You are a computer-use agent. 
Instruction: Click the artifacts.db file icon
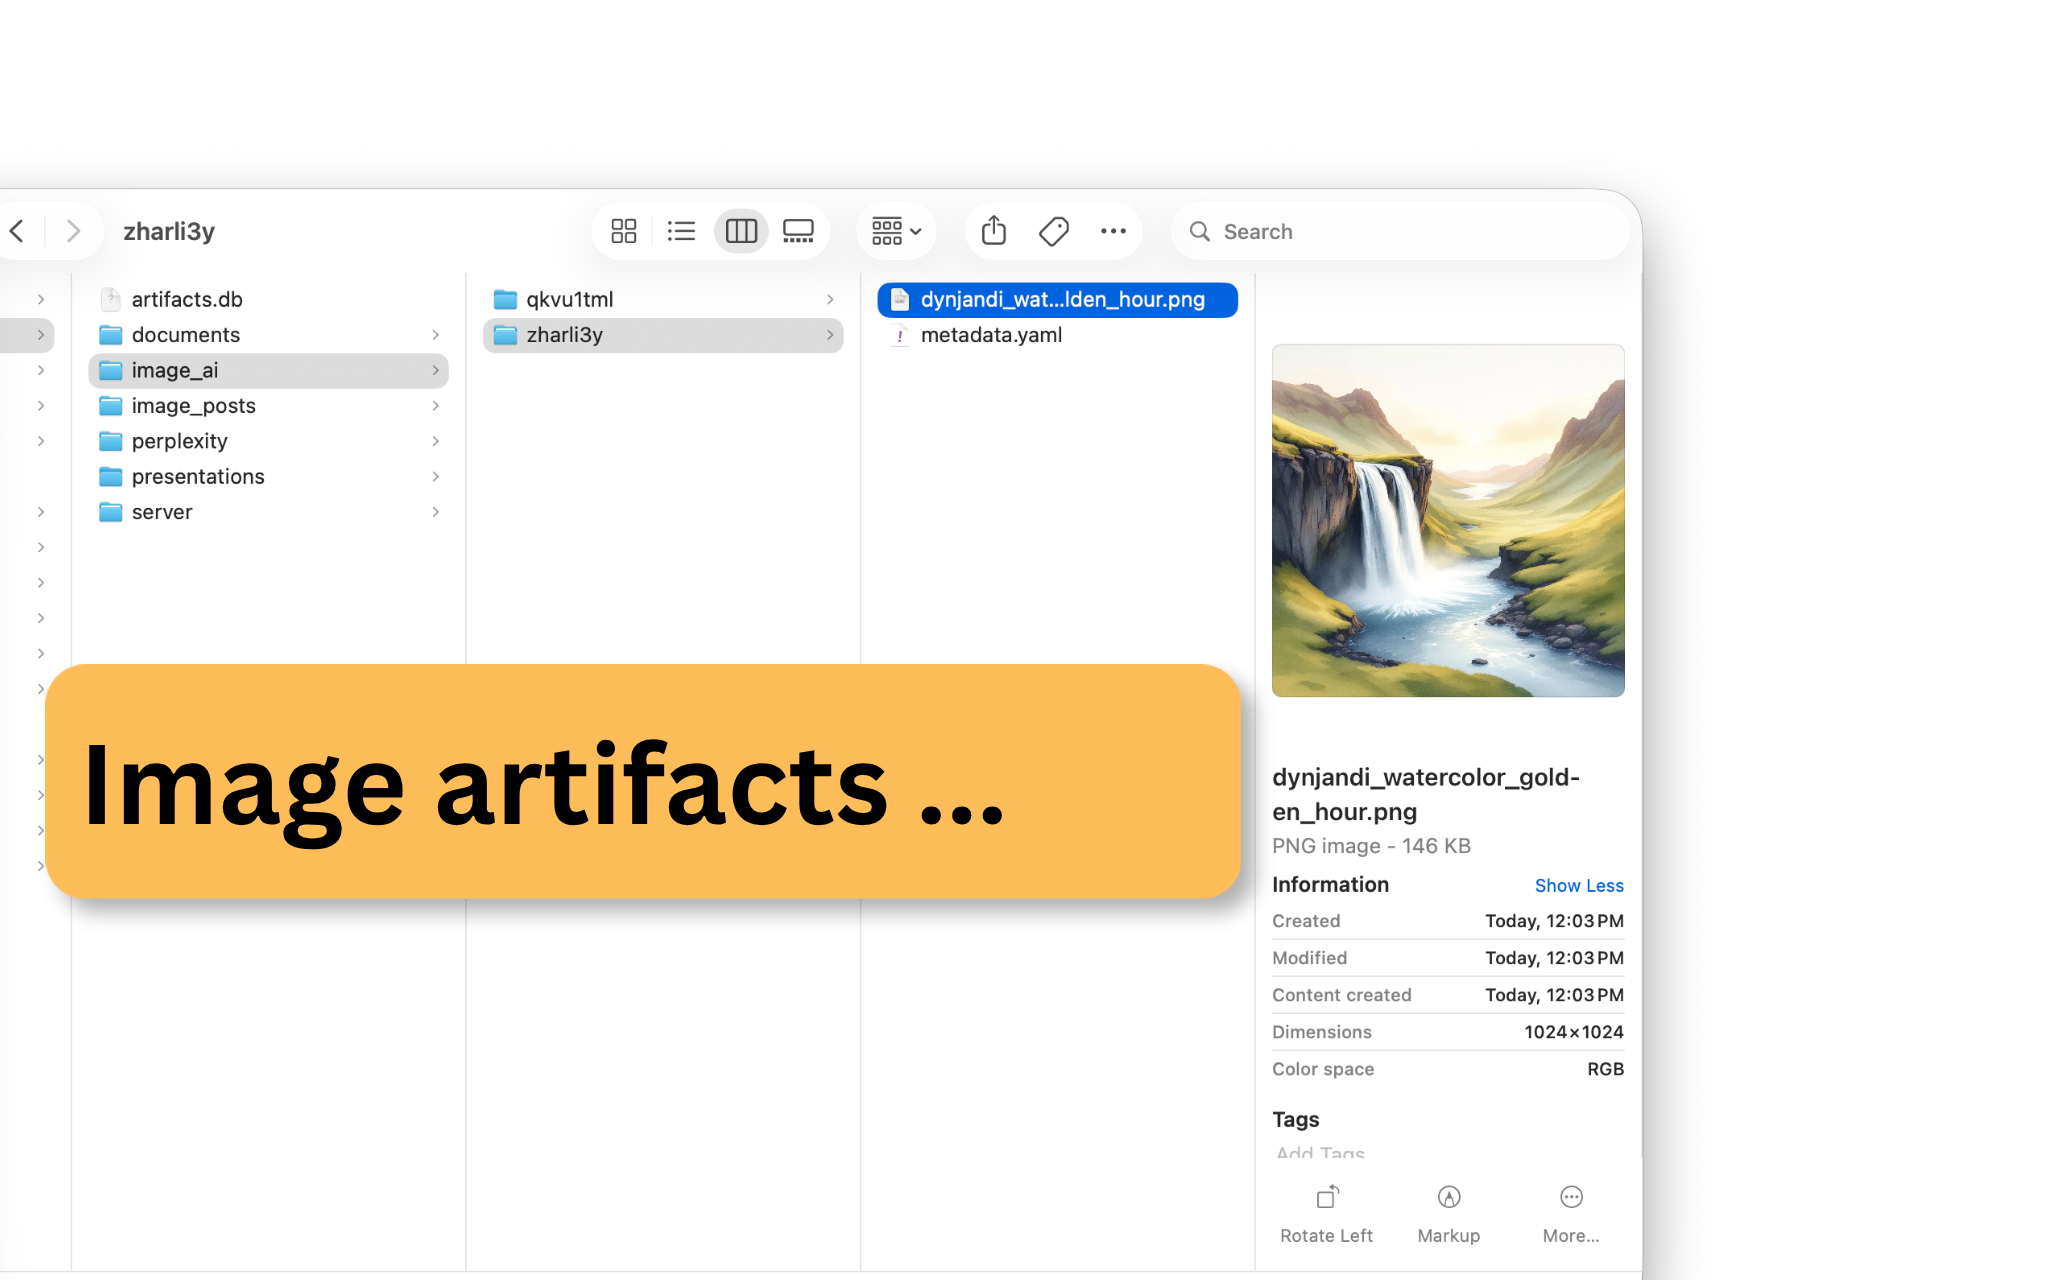click(111, 299)
